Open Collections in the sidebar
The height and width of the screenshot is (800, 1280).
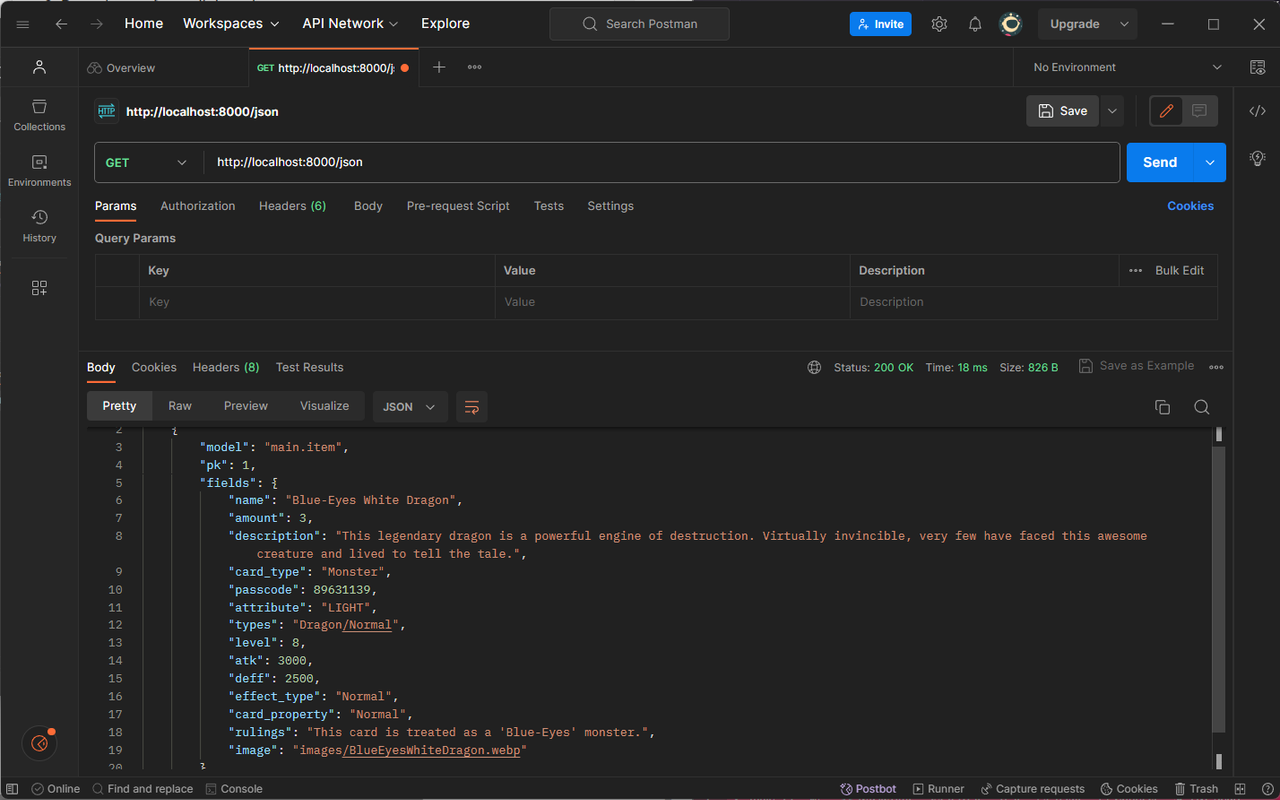39,115
